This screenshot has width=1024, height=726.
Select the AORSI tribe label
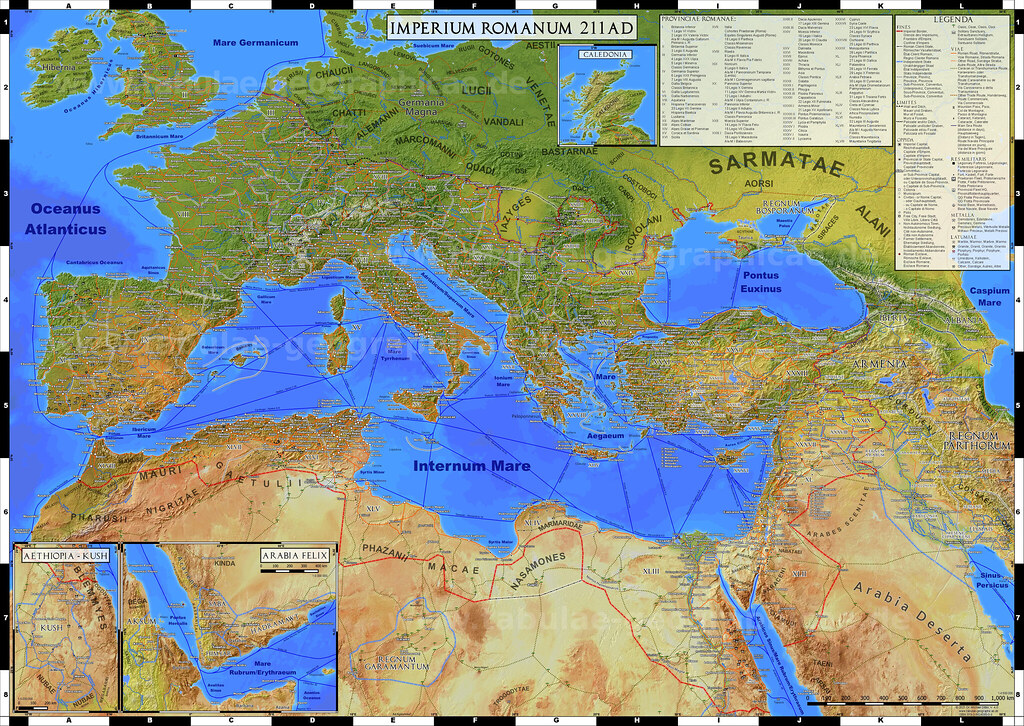[759, 183]
